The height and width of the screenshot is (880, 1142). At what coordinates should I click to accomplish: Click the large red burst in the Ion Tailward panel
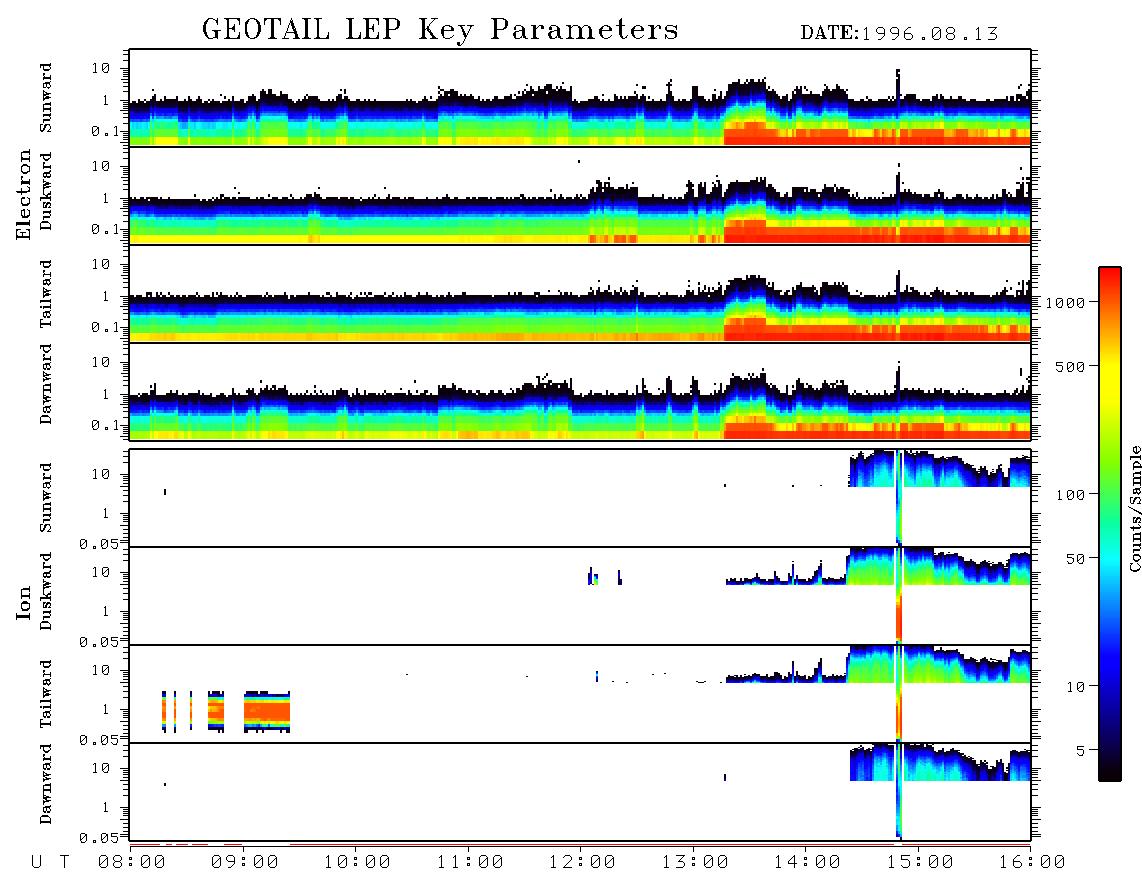pos(267,711)
